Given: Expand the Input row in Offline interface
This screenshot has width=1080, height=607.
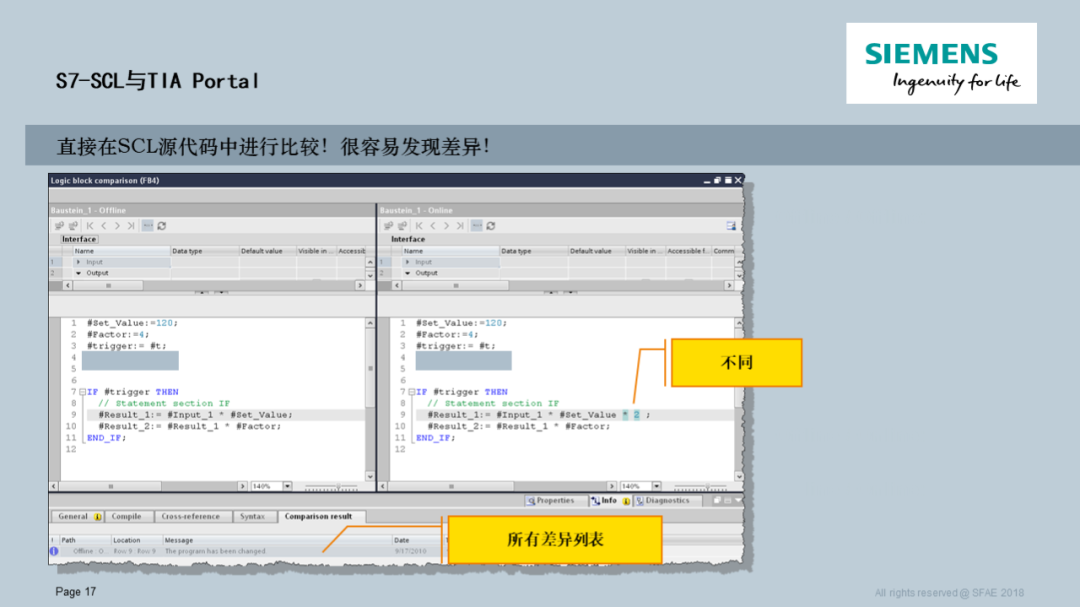Looking at the screenshot, I should tap(78, 262).
